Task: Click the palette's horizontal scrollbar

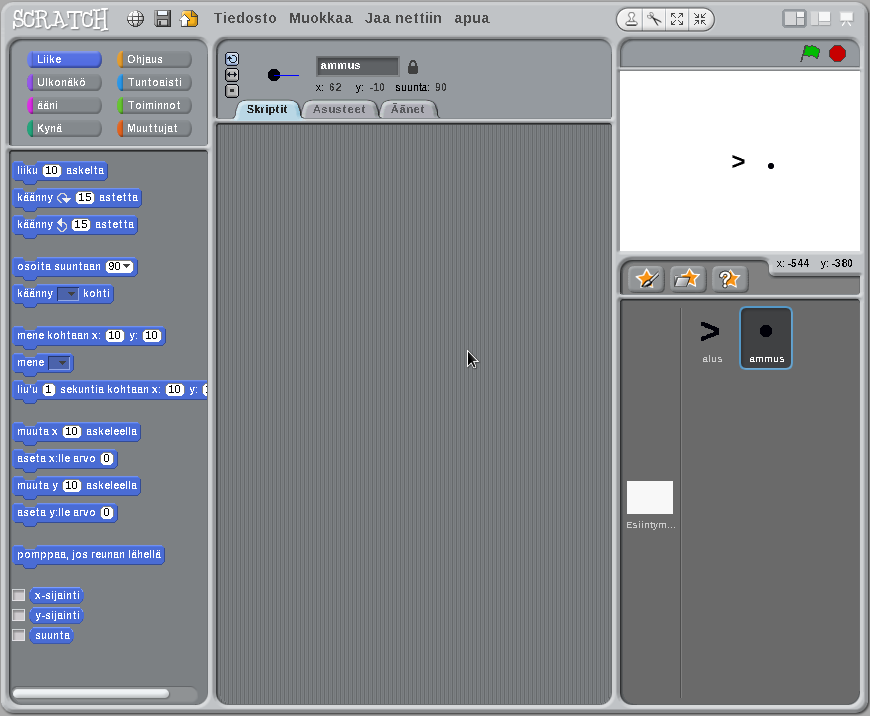Action: [92, 693]
